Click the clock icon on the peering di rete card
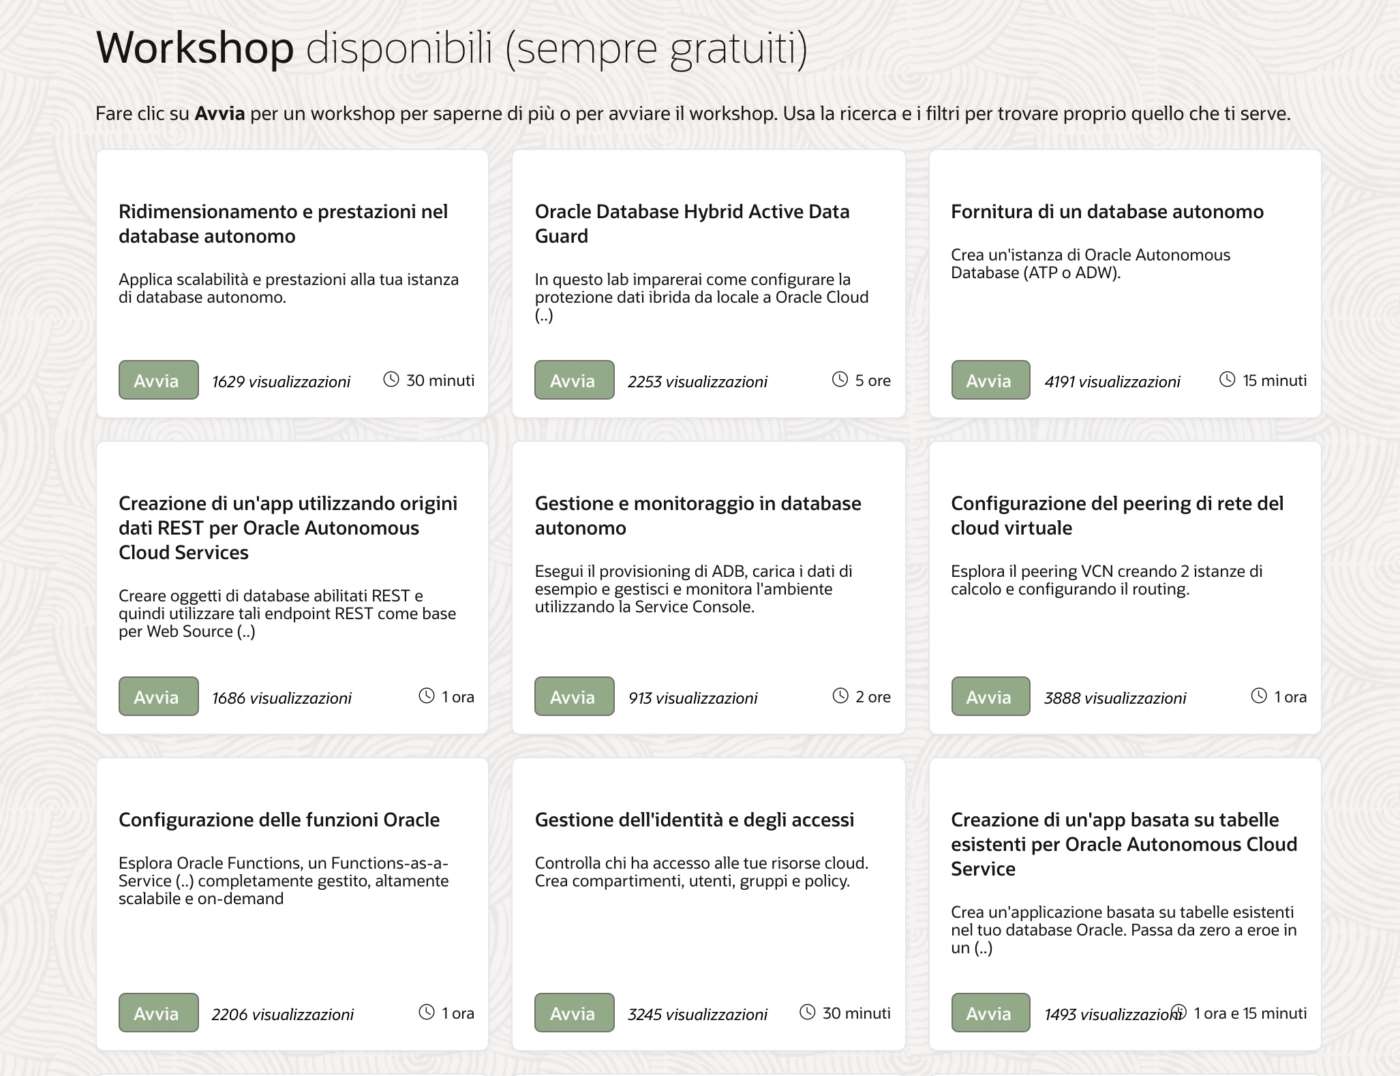Image resolution: width=1400 pixels, height=1076 pixels. pos(1259,696)
